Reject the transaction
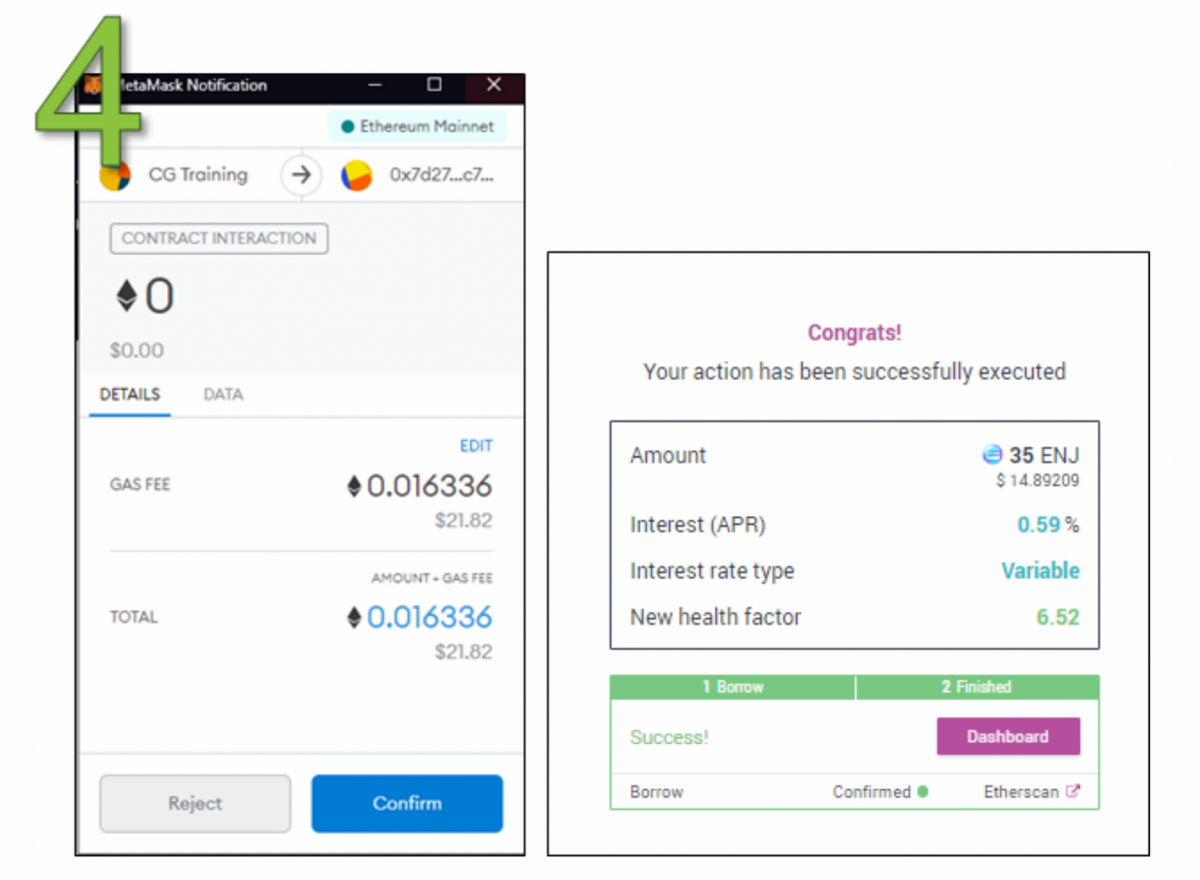 coord(194,803)
